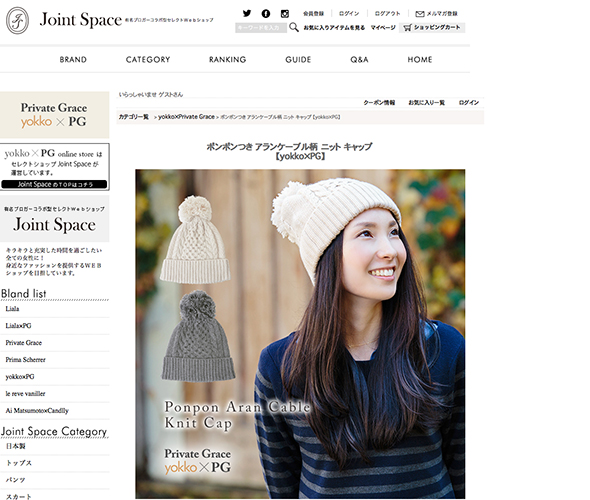
Task: Click the keyword search input field
Action: (x=261, y=27)
